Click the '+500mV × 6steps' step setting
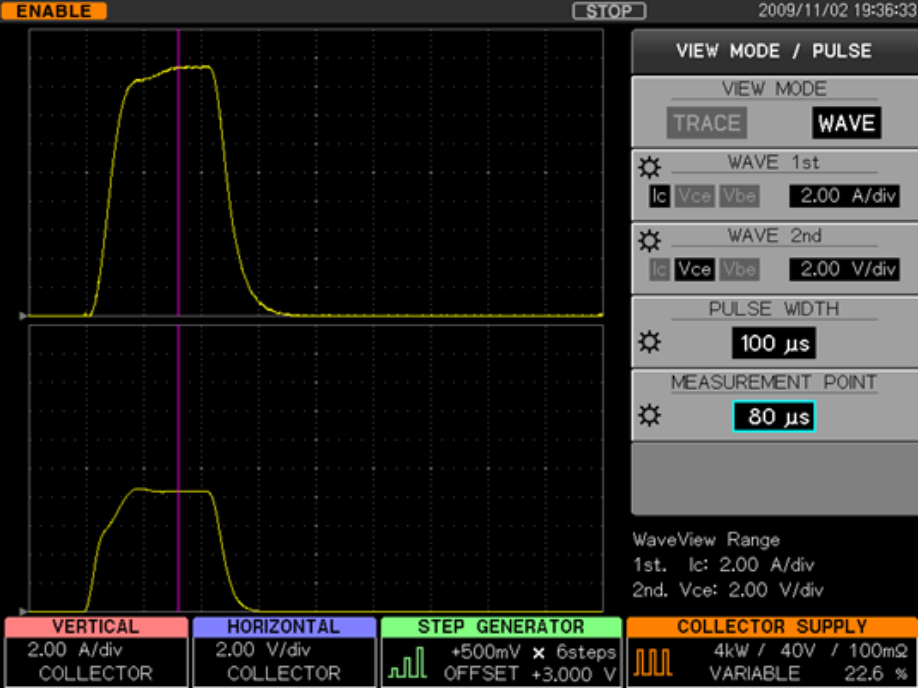 pos(533,652)
